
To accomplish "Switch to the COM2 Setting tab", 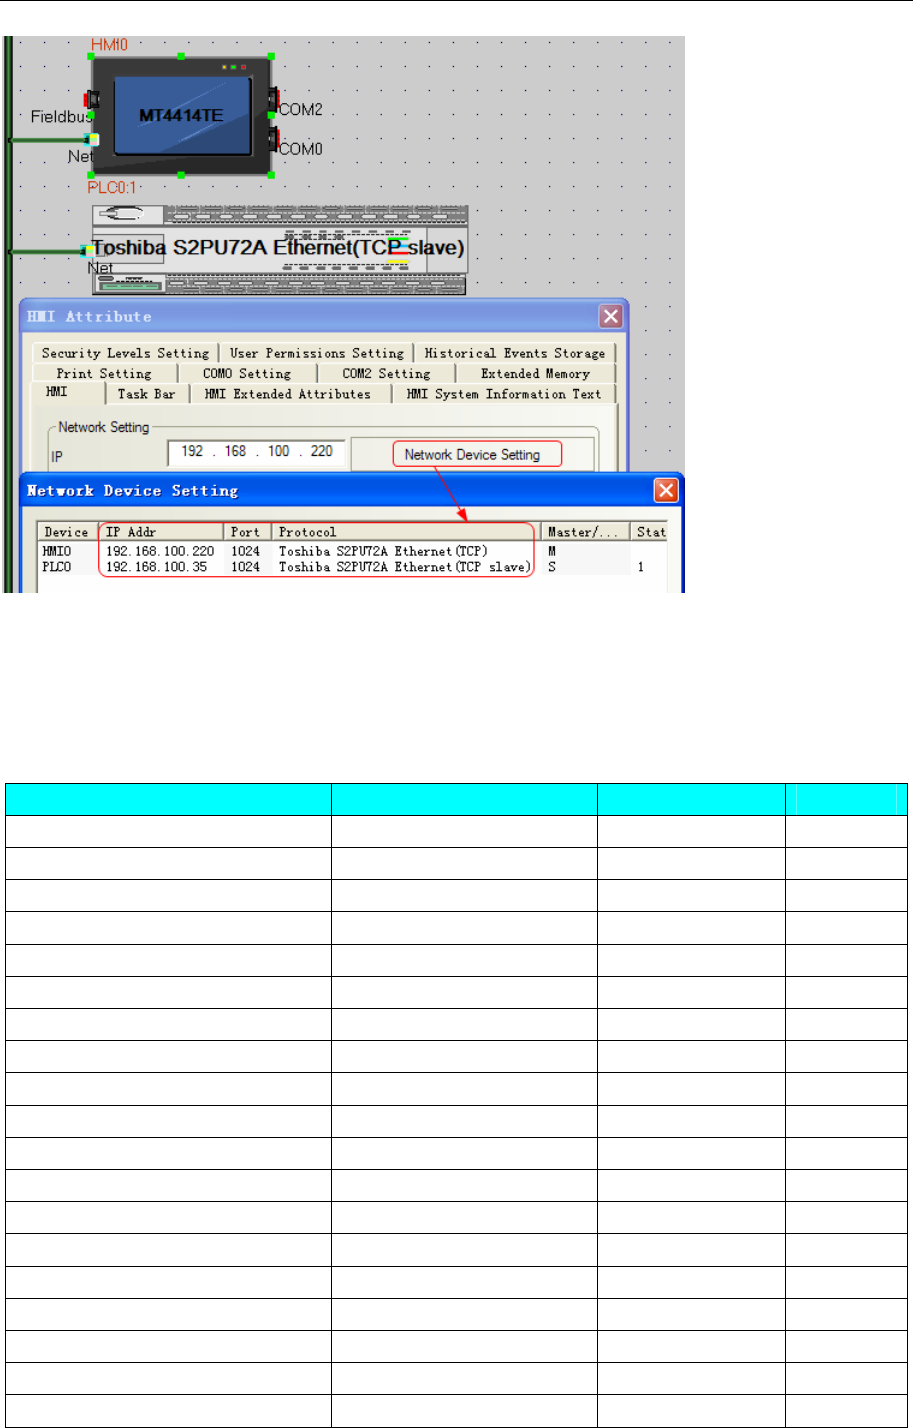I will click(386, 373).
